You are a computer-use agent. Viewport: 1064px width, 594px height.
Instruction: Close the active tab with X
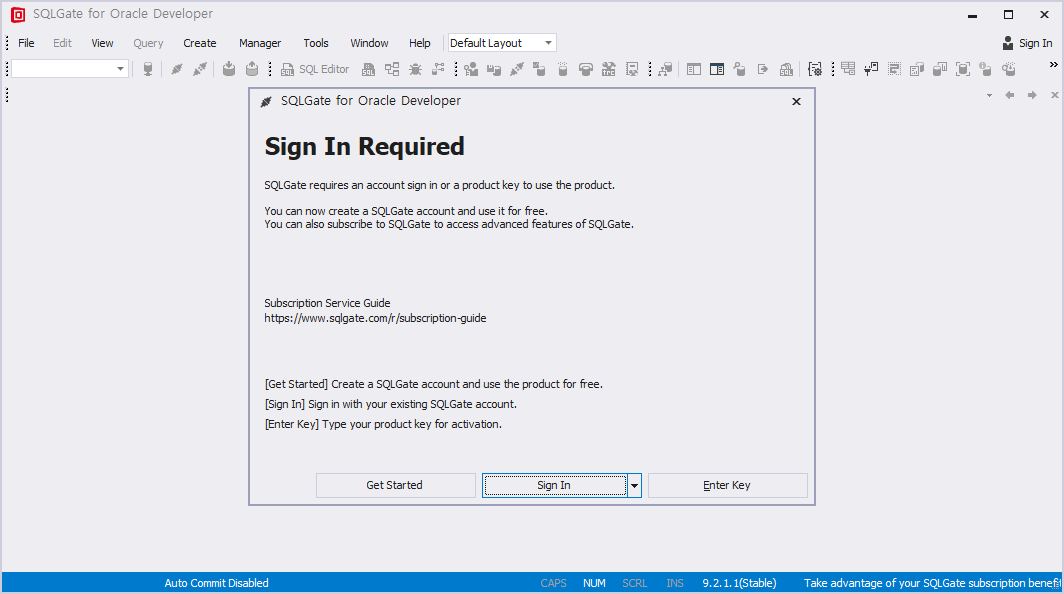[1054, 96]
